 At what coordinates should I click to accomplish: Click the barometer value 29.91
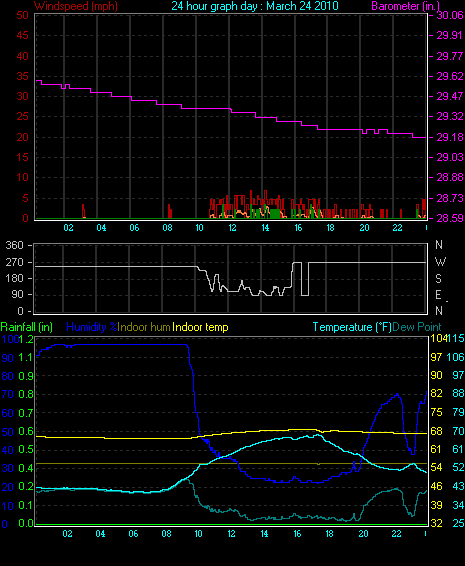450,35
